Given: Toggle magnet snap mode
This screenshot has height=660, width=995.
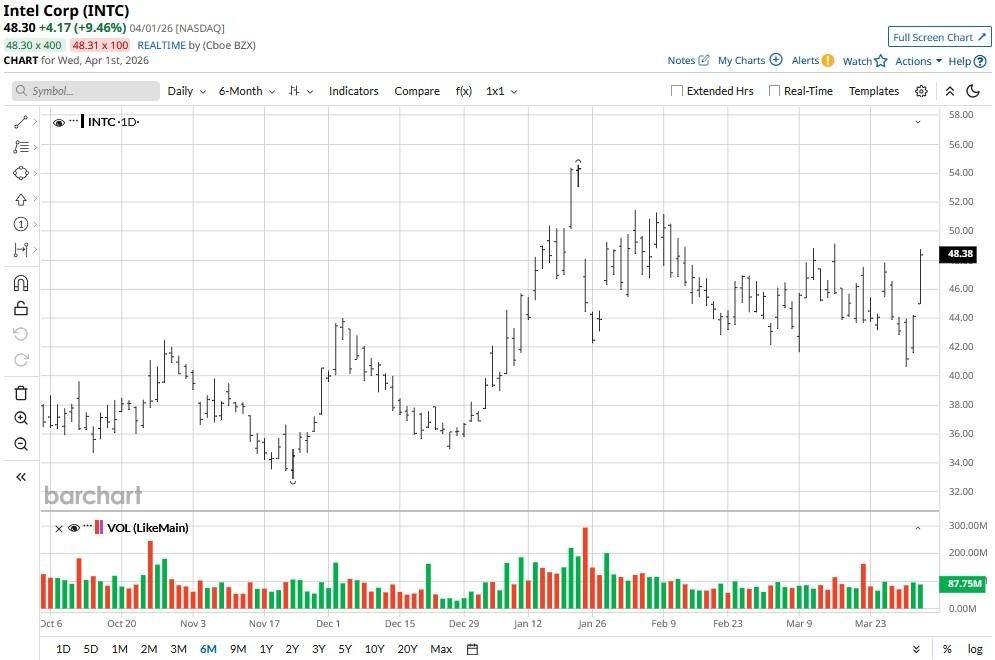Looking at the screenshot, I should (x=20, y=283).
